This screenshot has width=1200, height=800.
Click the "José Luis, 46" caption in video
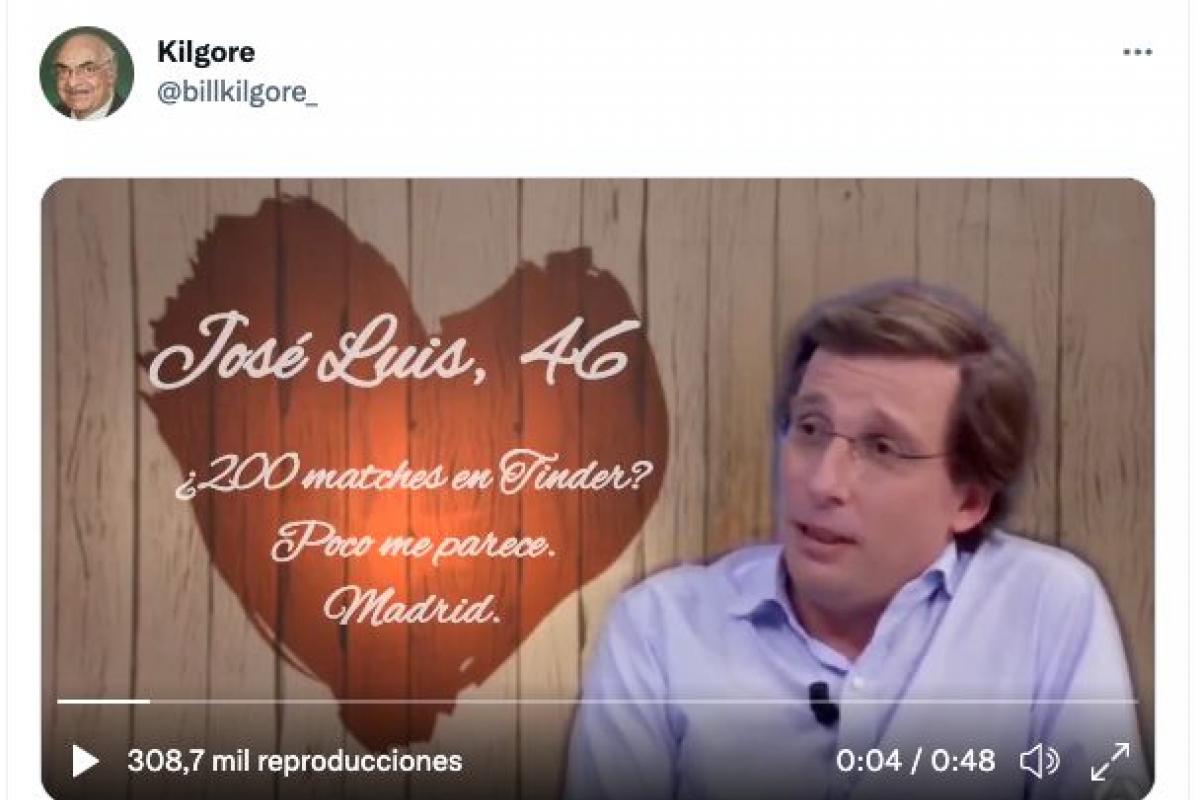point(394,352)
